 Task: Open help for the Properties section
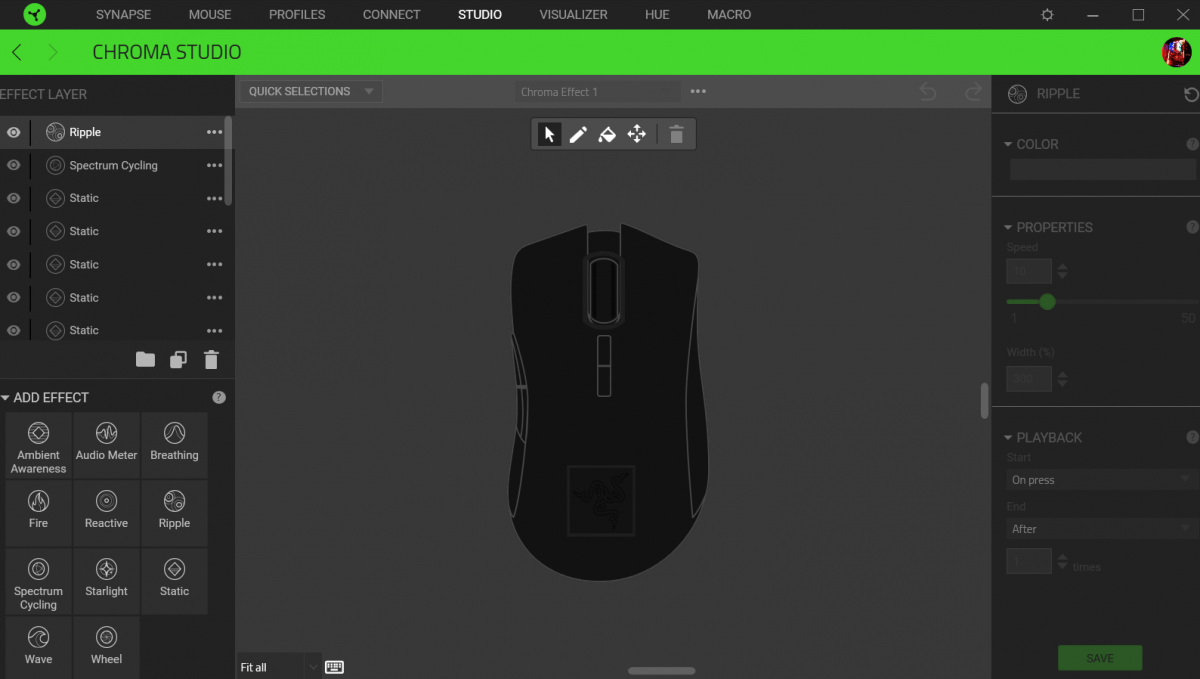(x=1192, y=227)
